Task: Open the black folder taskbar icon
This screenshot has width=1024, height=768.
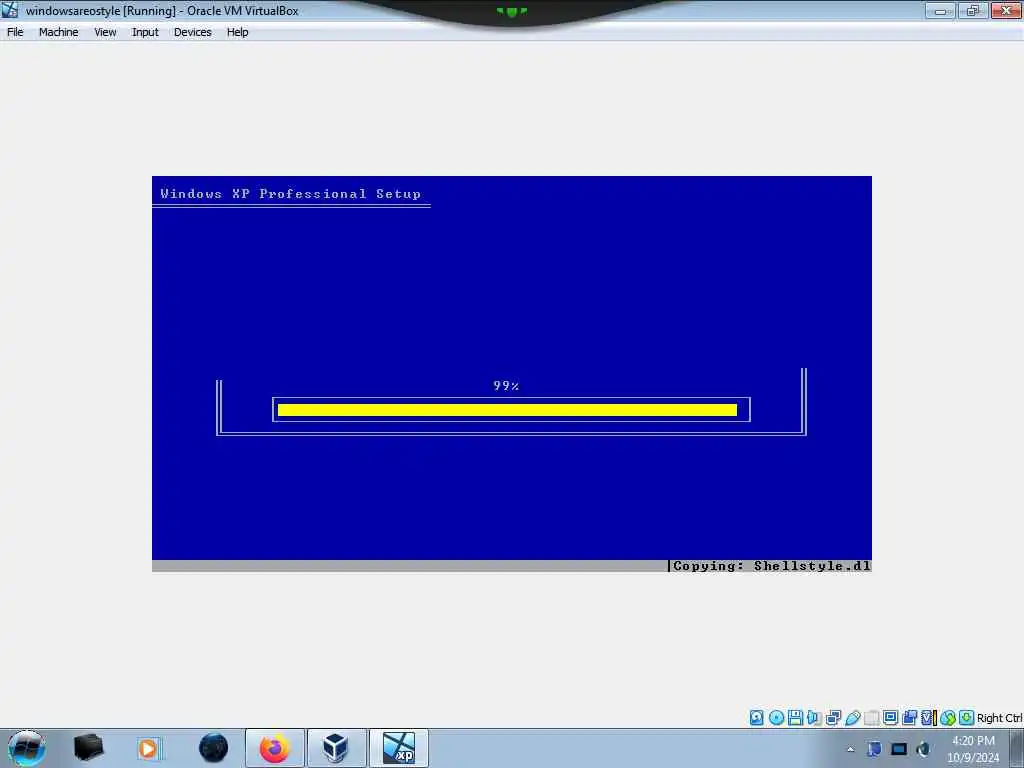Action: tap(88, 748)
